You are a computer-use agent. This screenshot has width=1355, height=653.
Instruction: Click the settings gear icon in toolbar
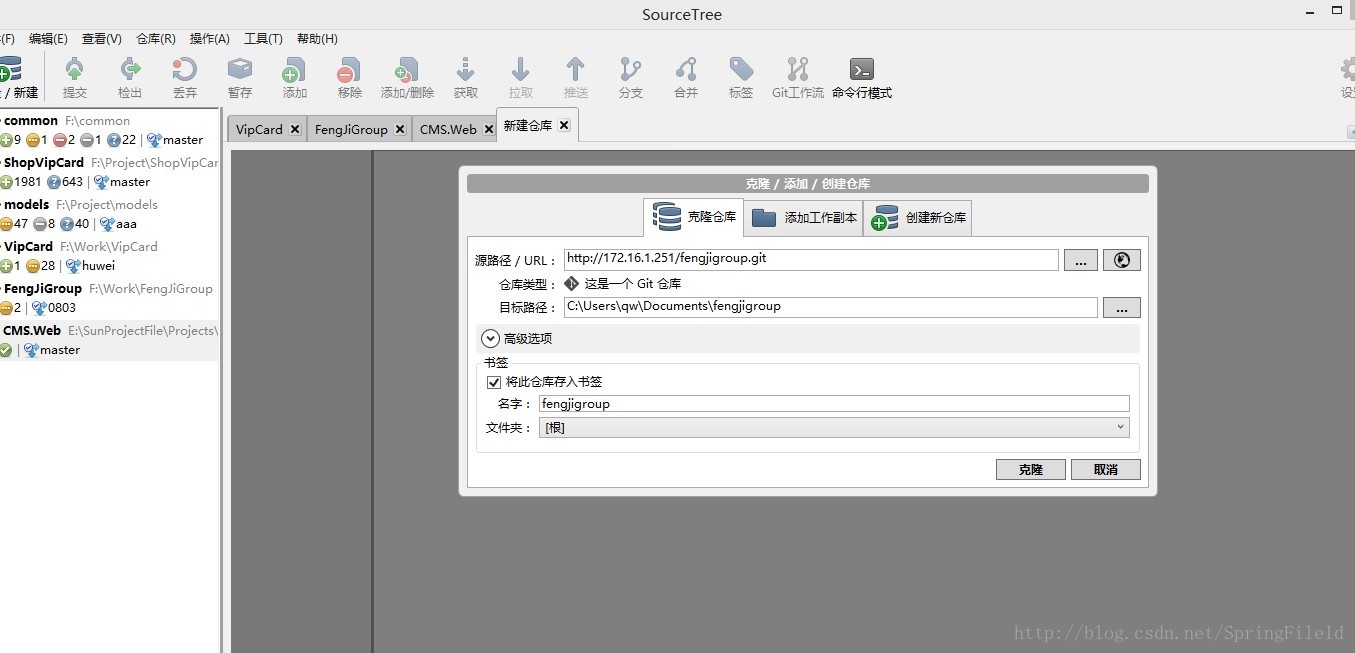1348,69
